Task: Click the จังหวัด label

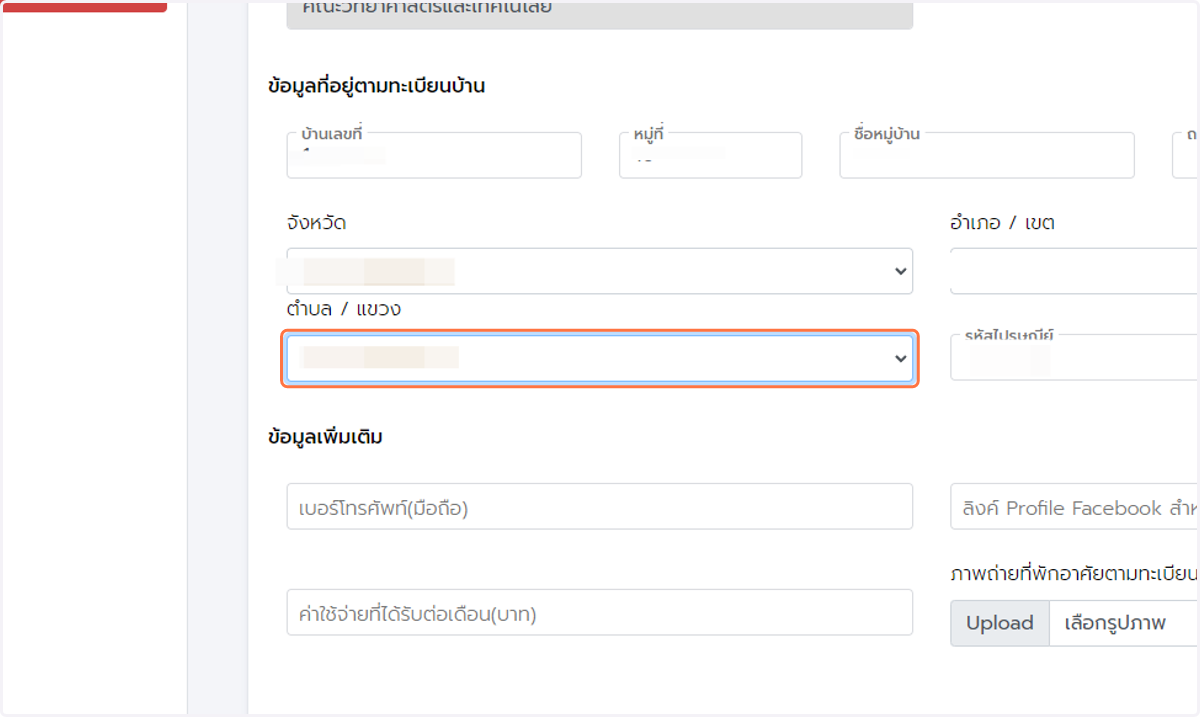Action: click(316, 223)
